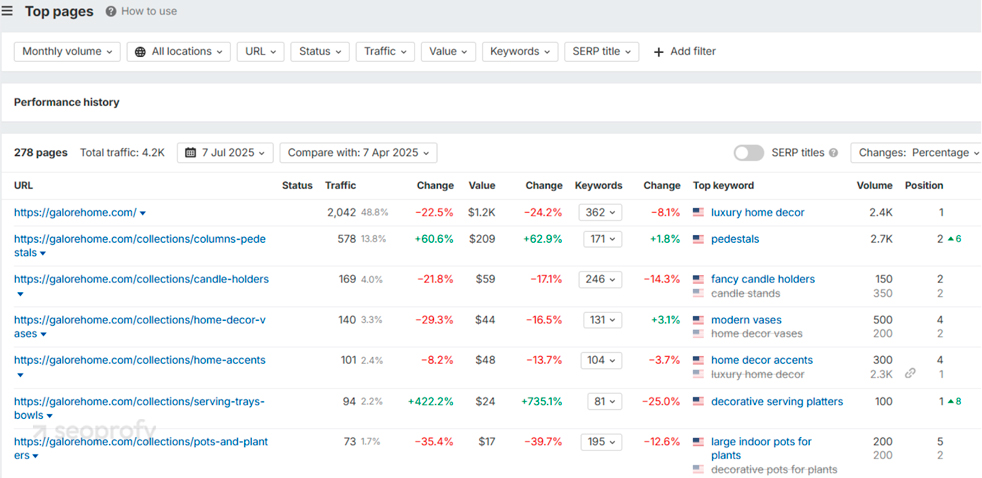982x478 pixels.
Task: Click the info icon next to SERP titles
Action: tap(834, 152)
